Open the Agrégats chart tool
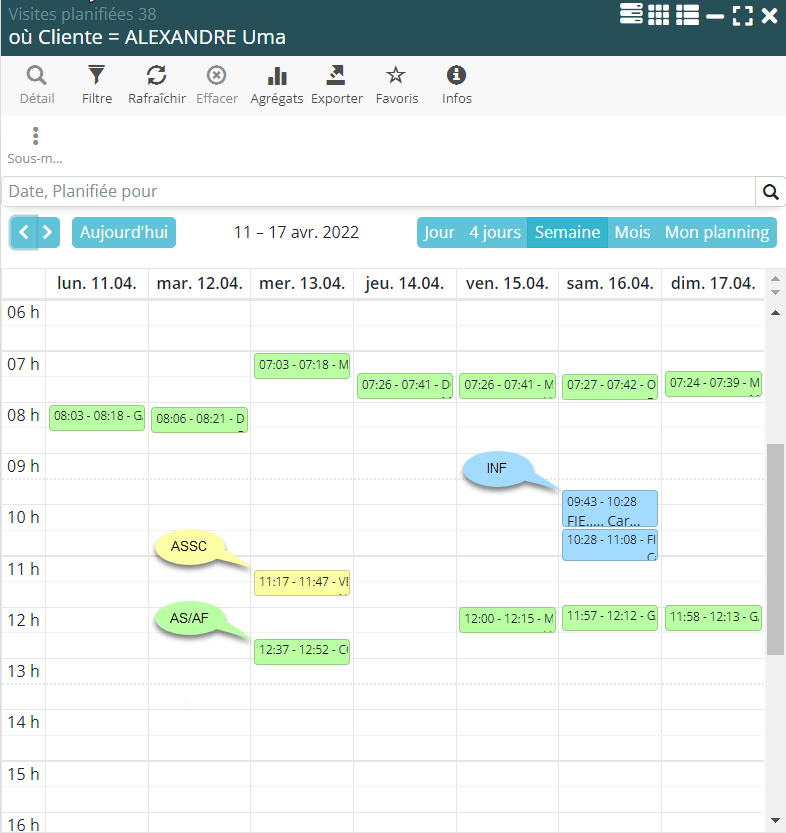This screenshot has width=786, height=833. click(277, 84)
